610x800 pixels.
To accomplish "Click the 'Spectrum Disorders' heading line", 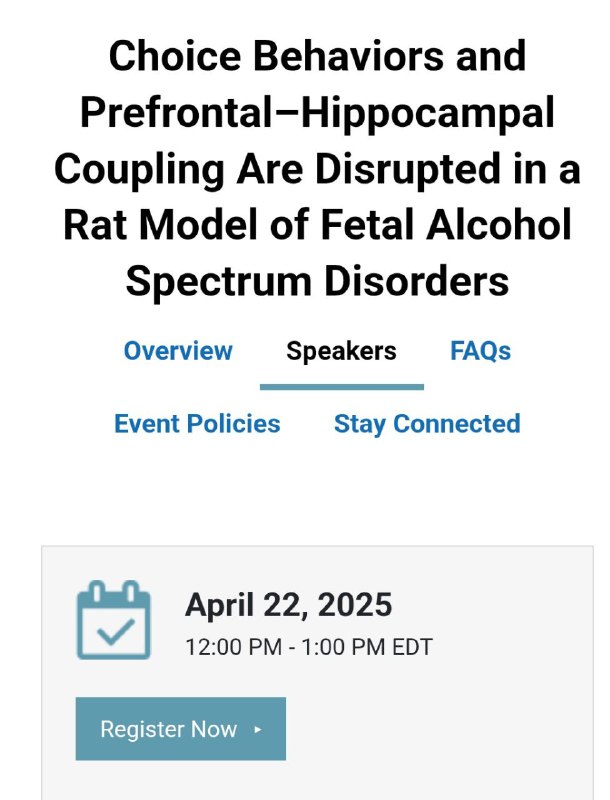I will tap(317, 282).
